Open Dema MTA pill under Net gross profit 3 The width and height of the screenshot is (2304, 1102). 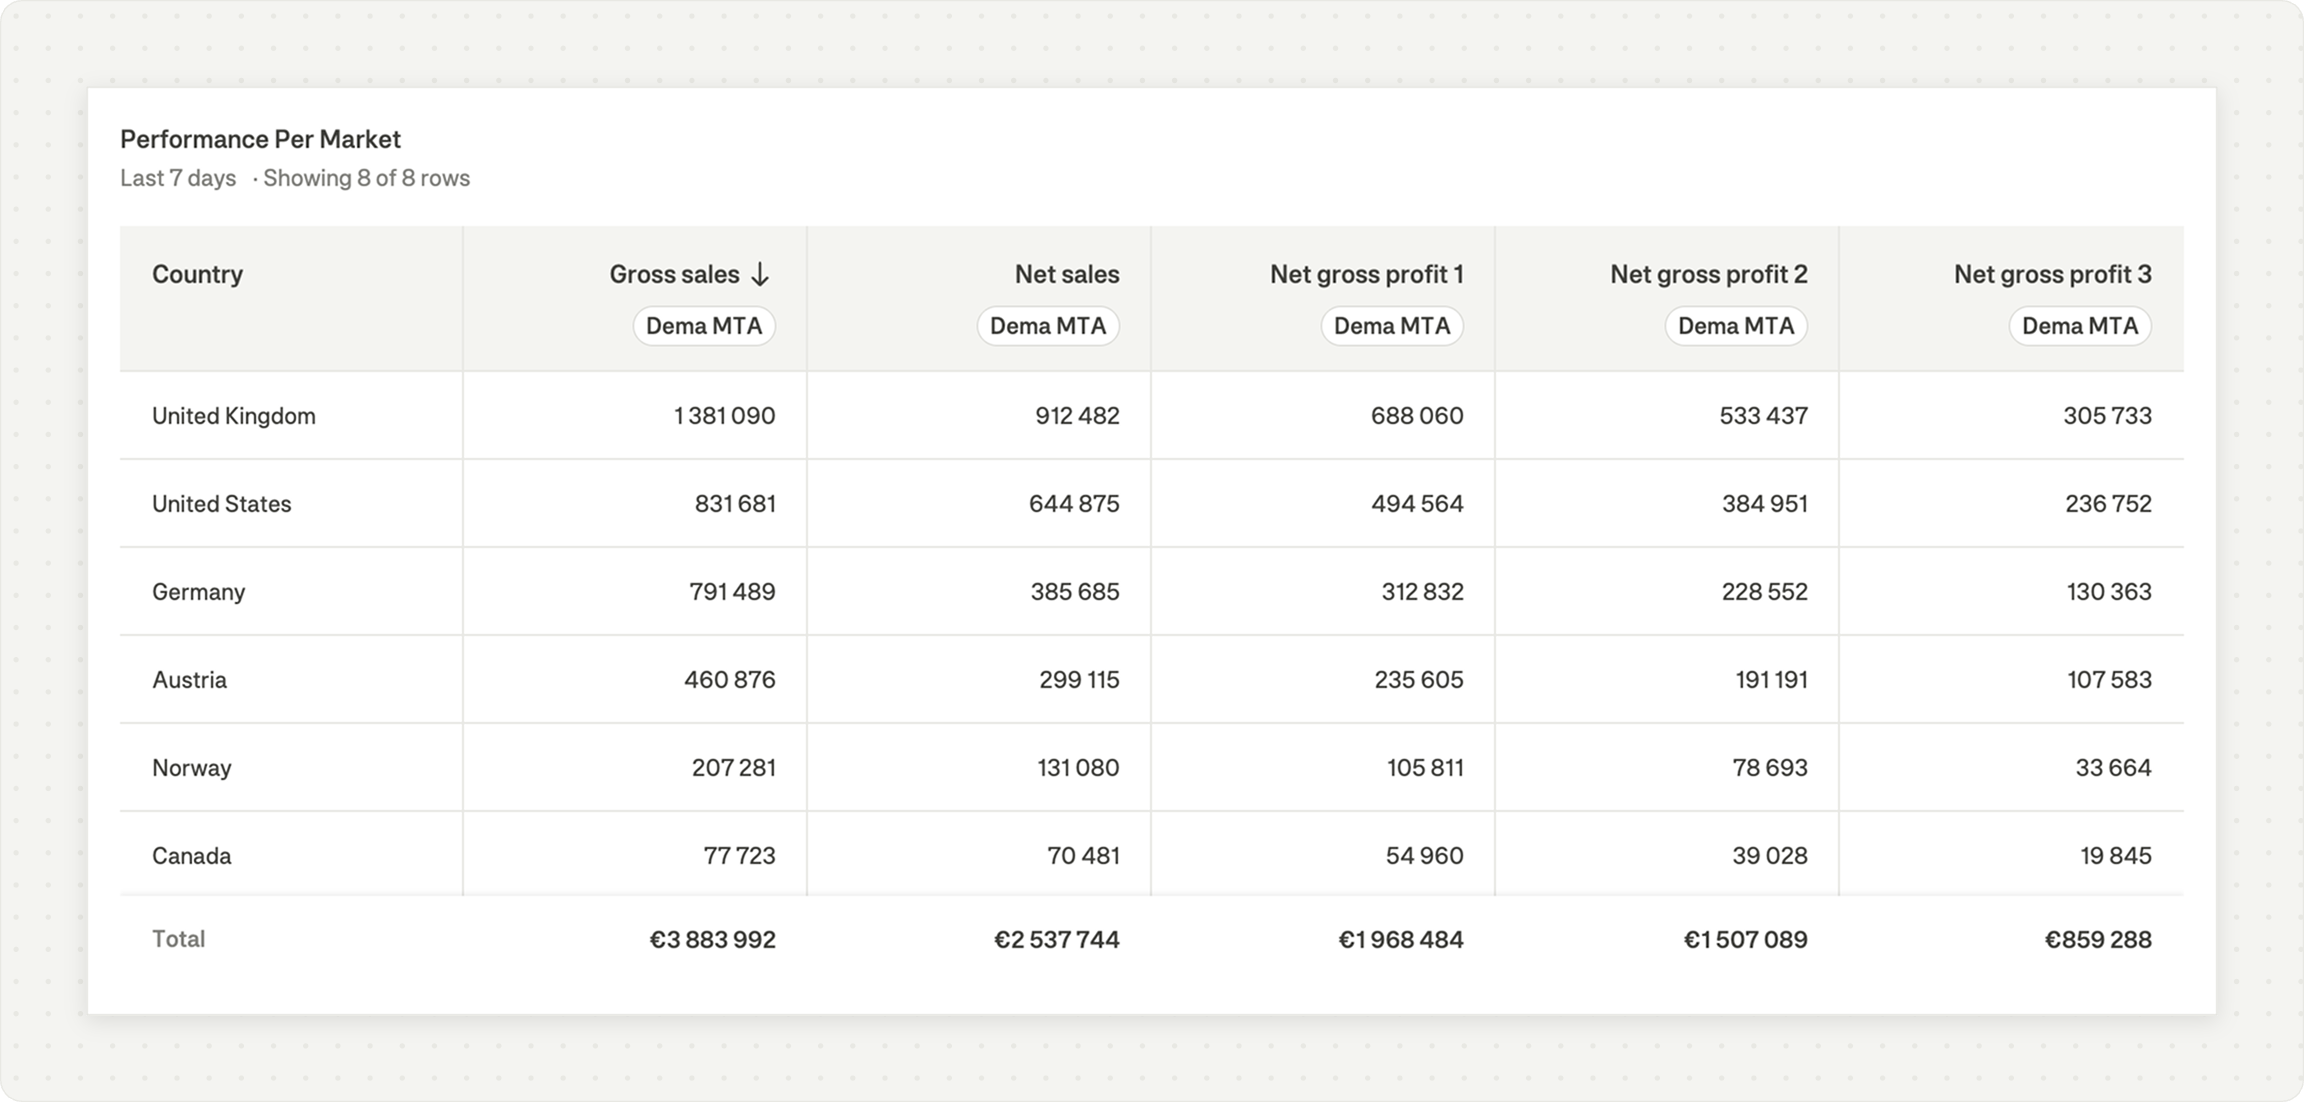point(2080,326)
